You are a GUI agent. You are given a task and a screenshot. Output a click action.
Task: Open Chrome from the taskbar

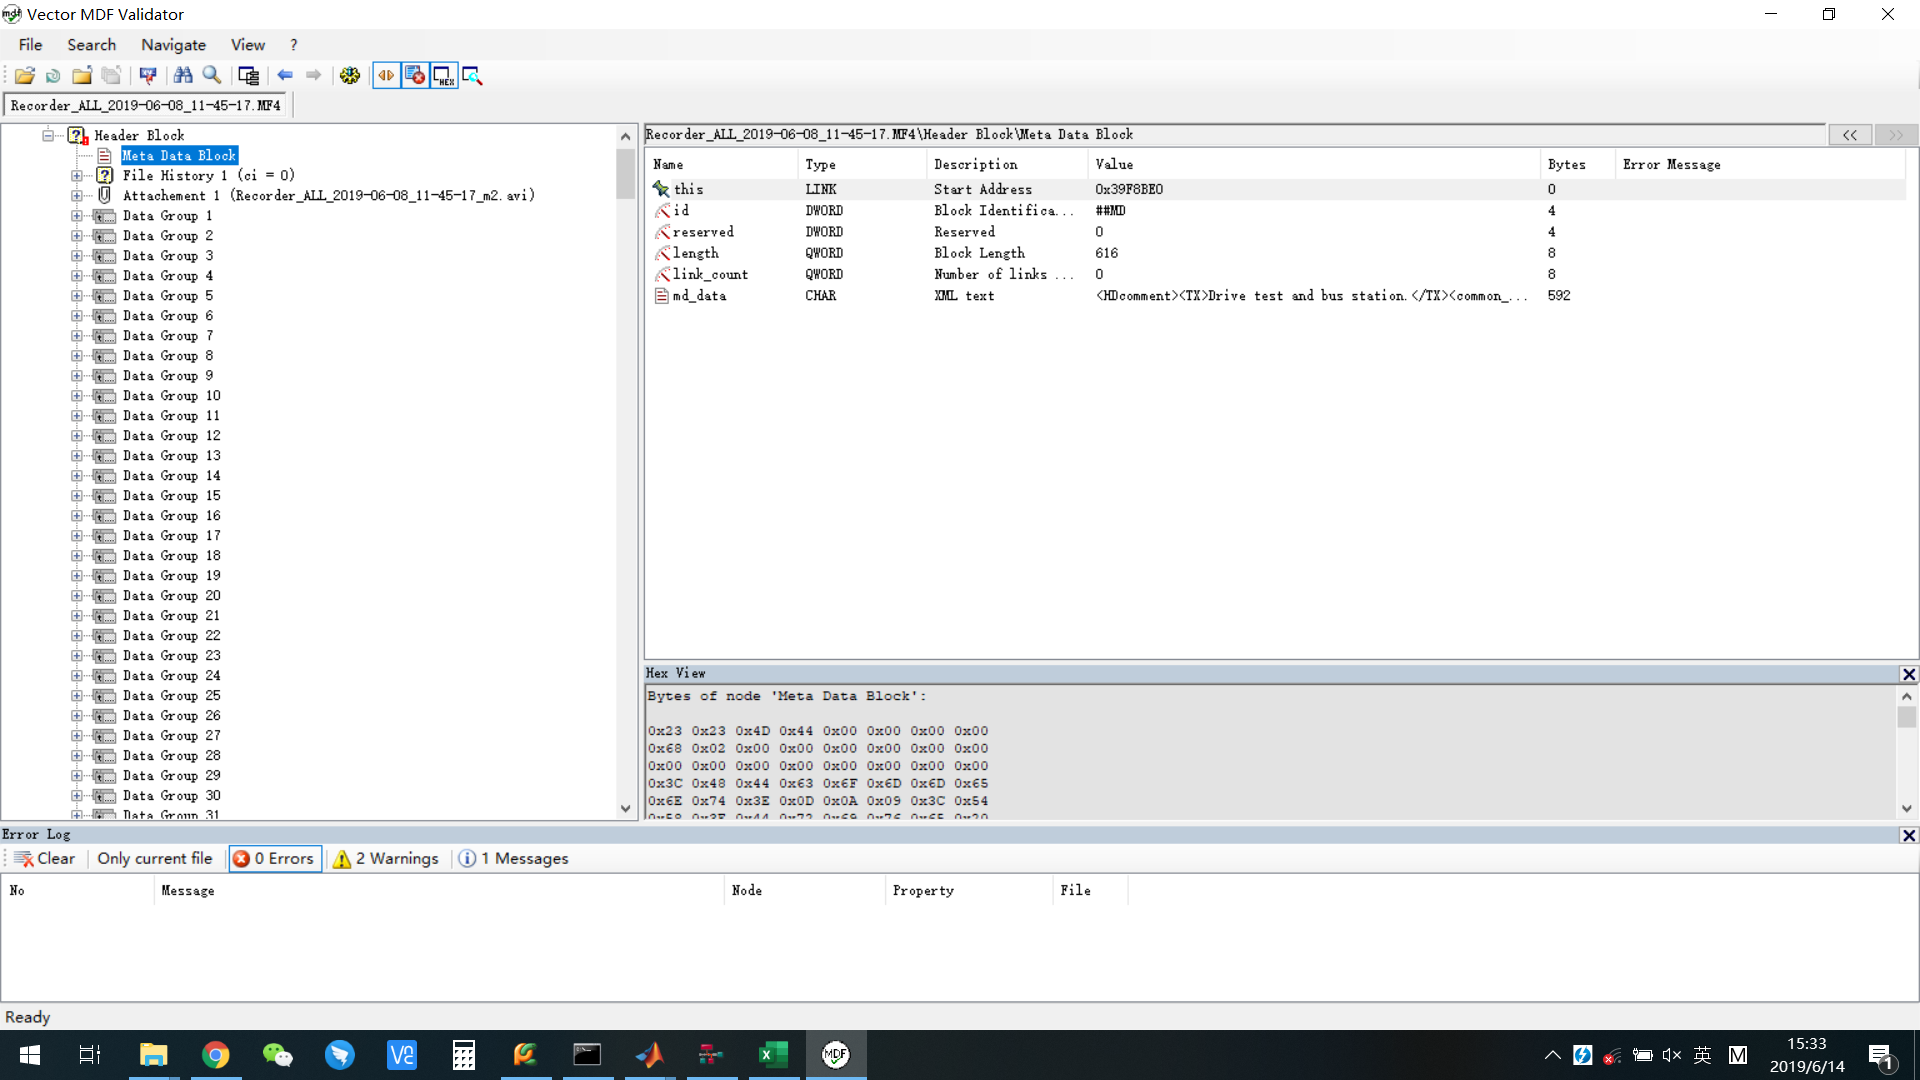click(x=215, y=1055)
